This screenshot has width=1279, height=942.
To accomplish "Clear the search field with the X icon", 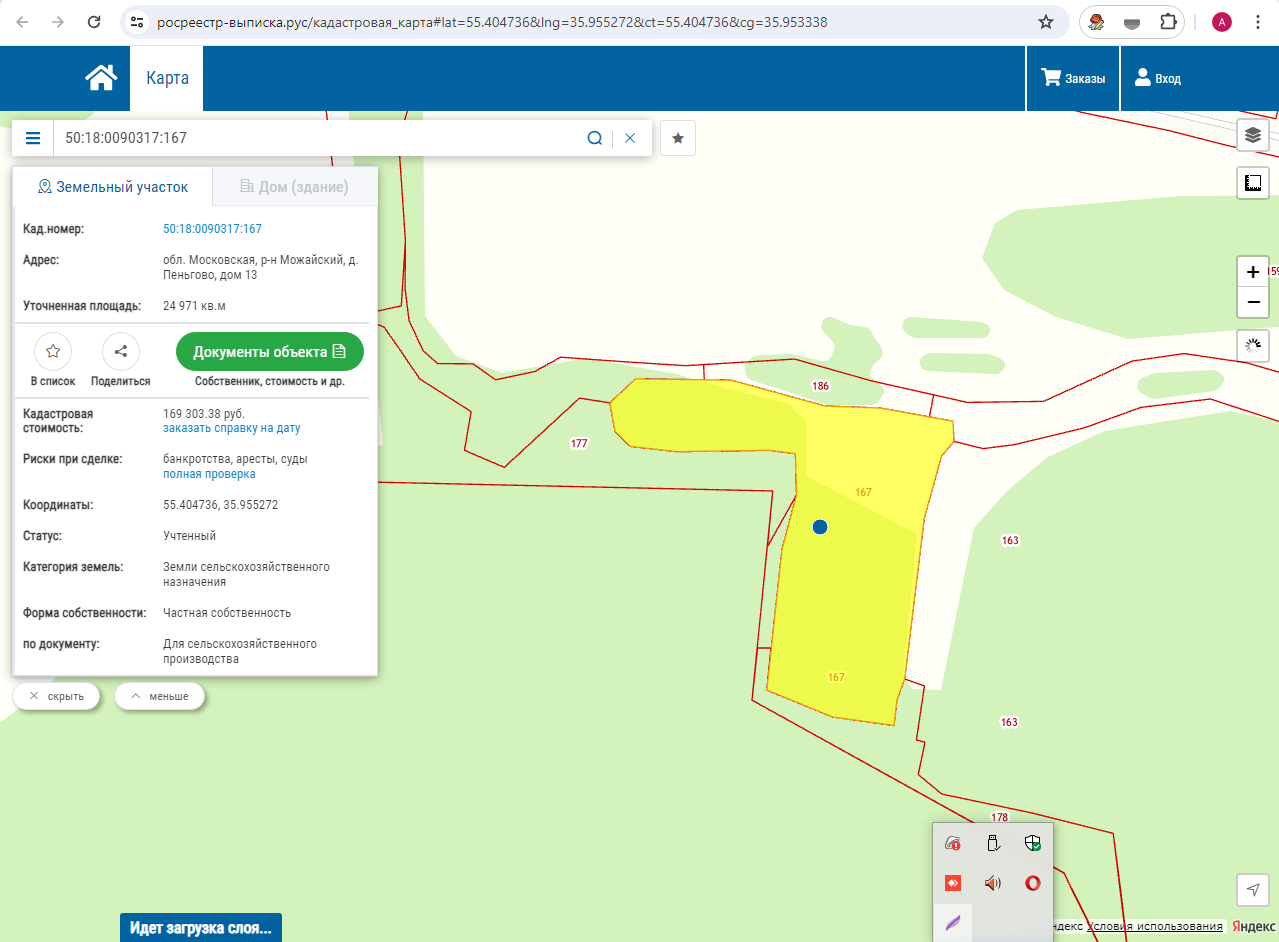I will (x=630, y=138).
